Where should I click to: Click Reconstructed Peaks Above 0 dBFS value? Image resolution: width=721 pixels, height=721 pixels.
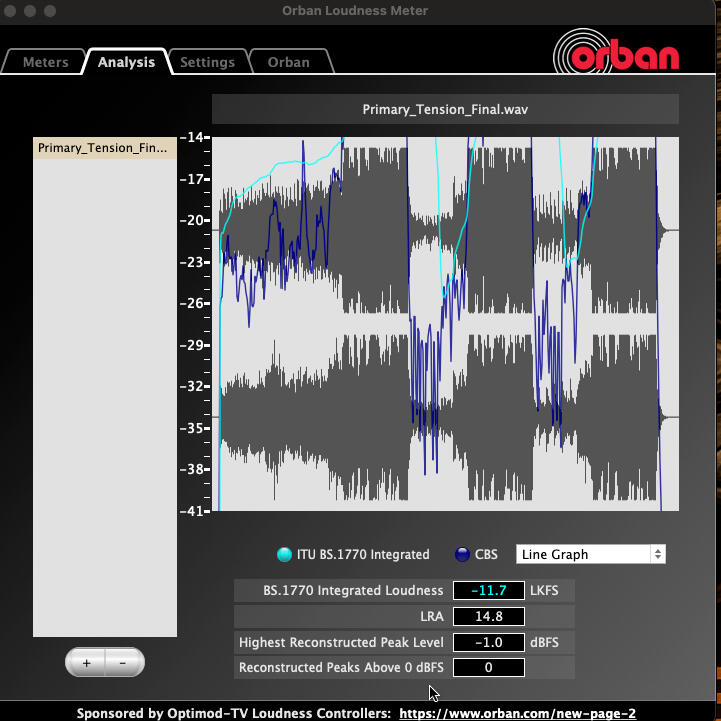tap(488, 667)
